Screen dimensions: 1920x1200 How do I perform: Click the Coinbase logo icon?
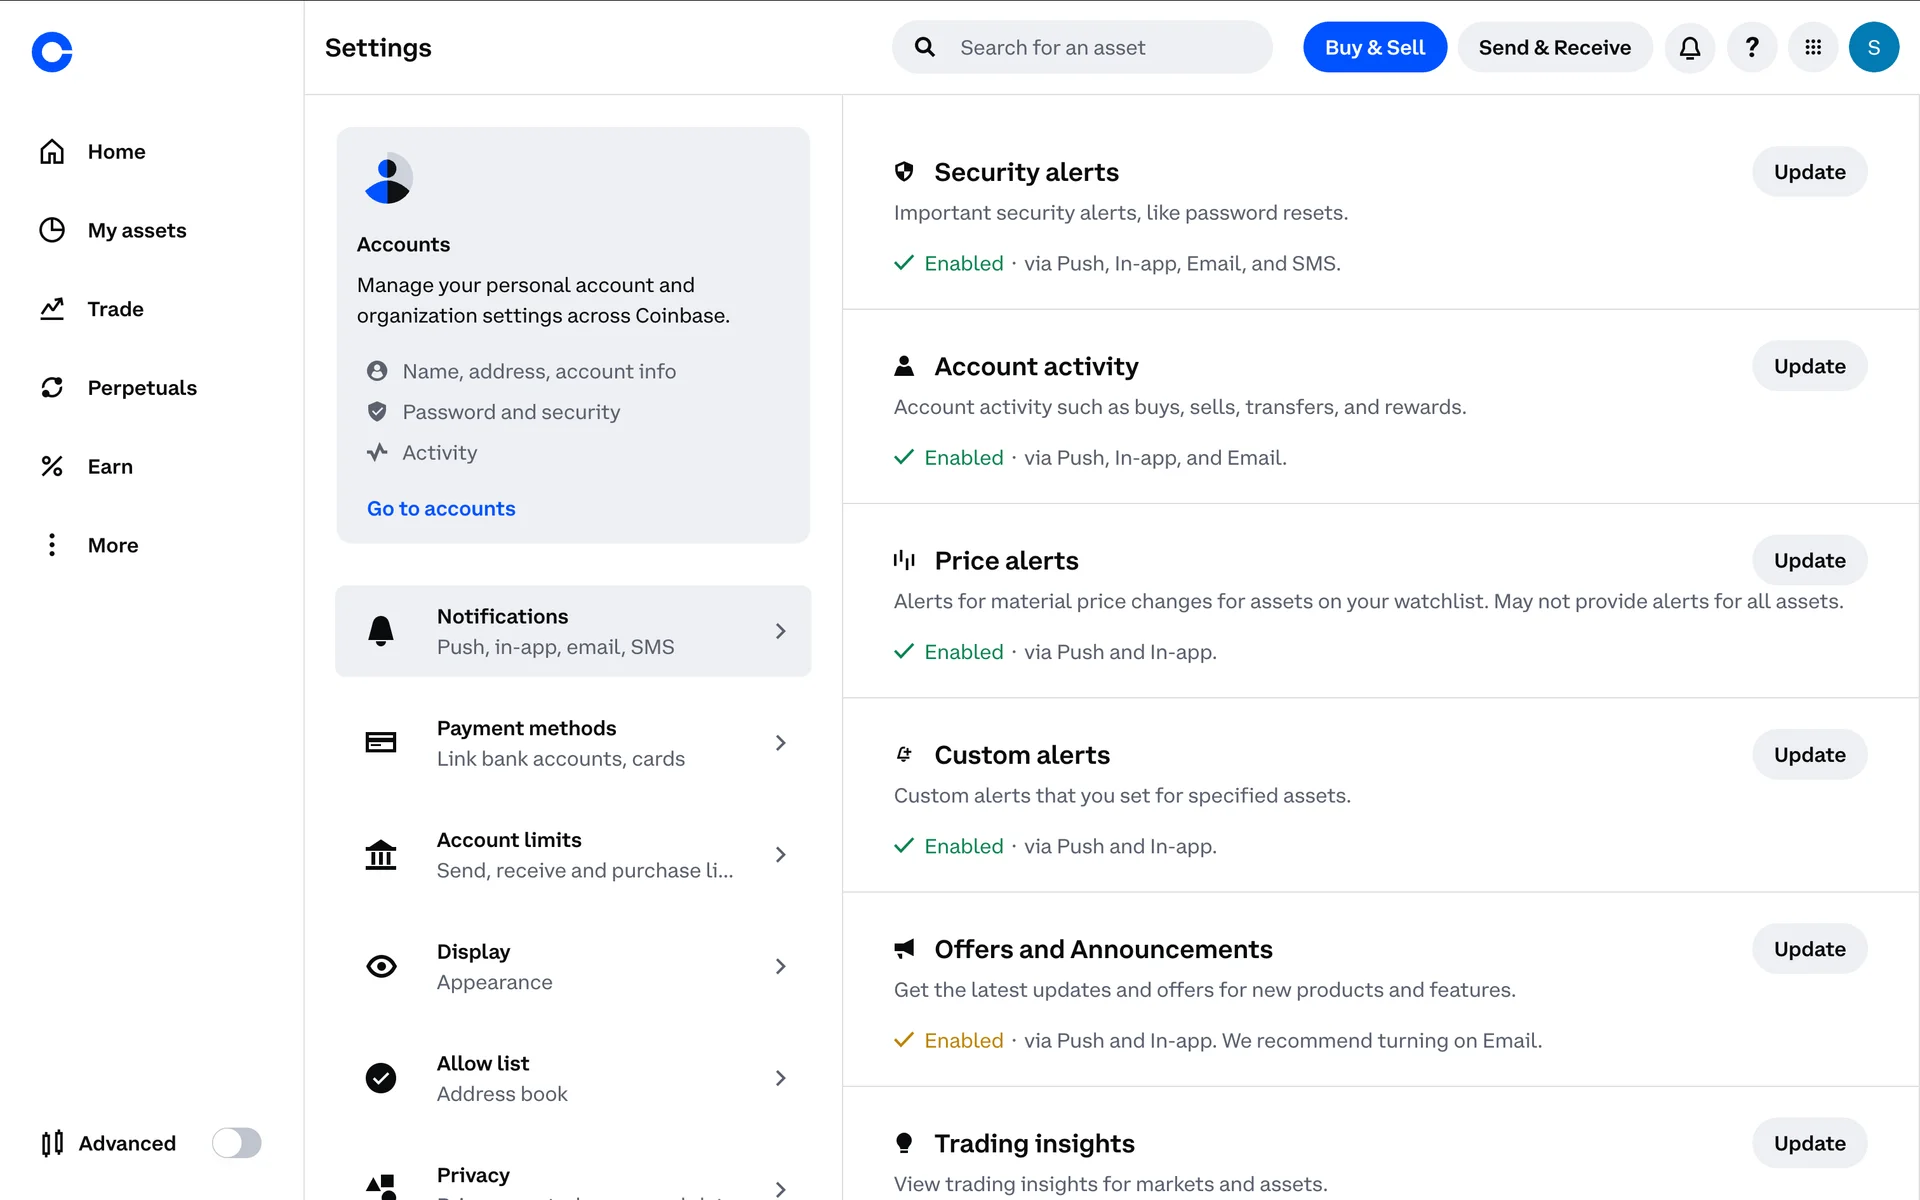pyautogui.click(x=52, y=52)
